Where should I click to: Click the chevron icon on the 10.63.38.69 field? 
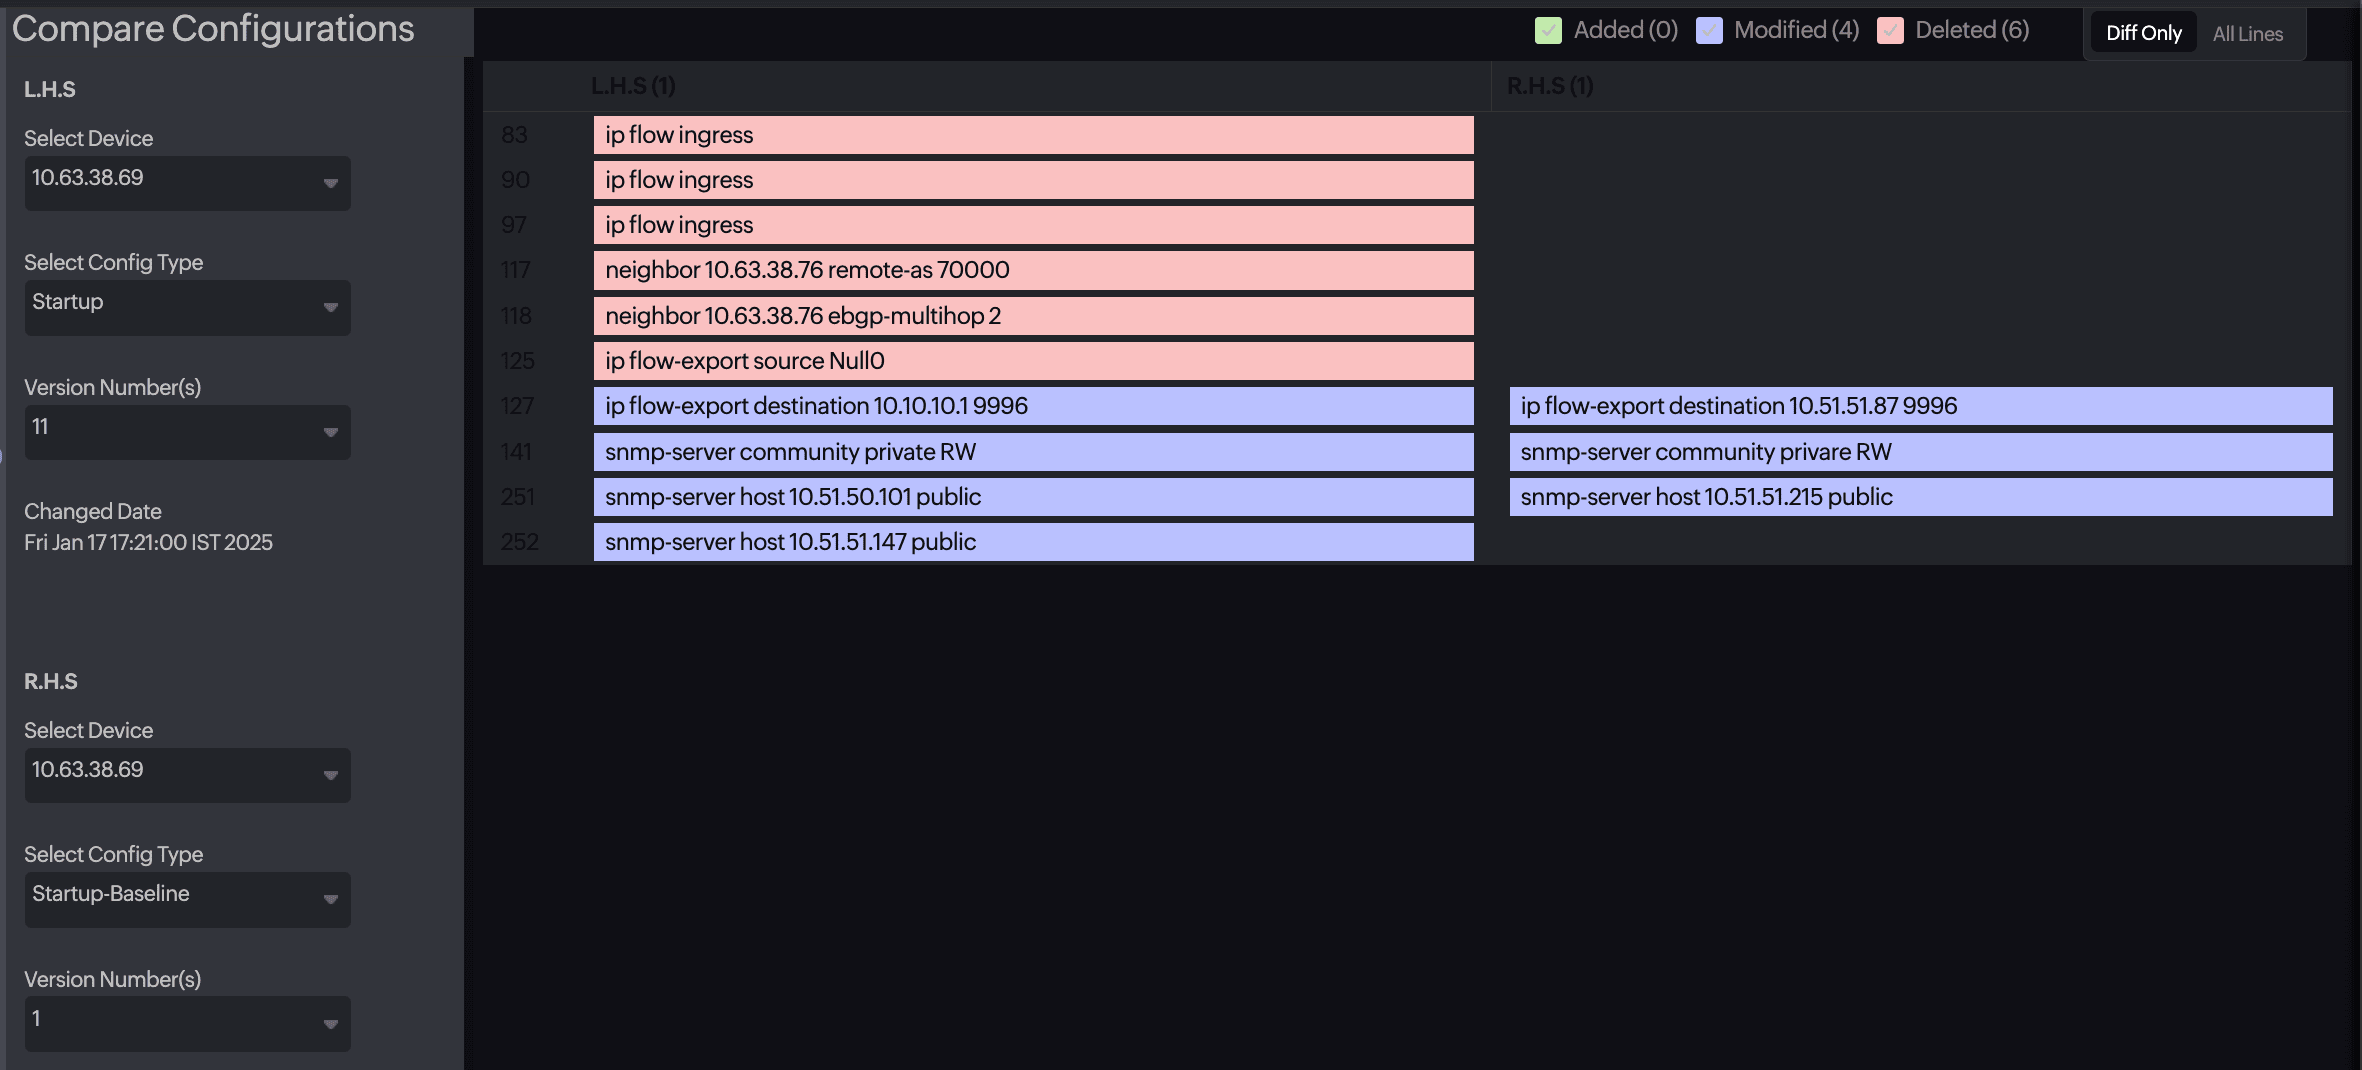pos(333,183)
